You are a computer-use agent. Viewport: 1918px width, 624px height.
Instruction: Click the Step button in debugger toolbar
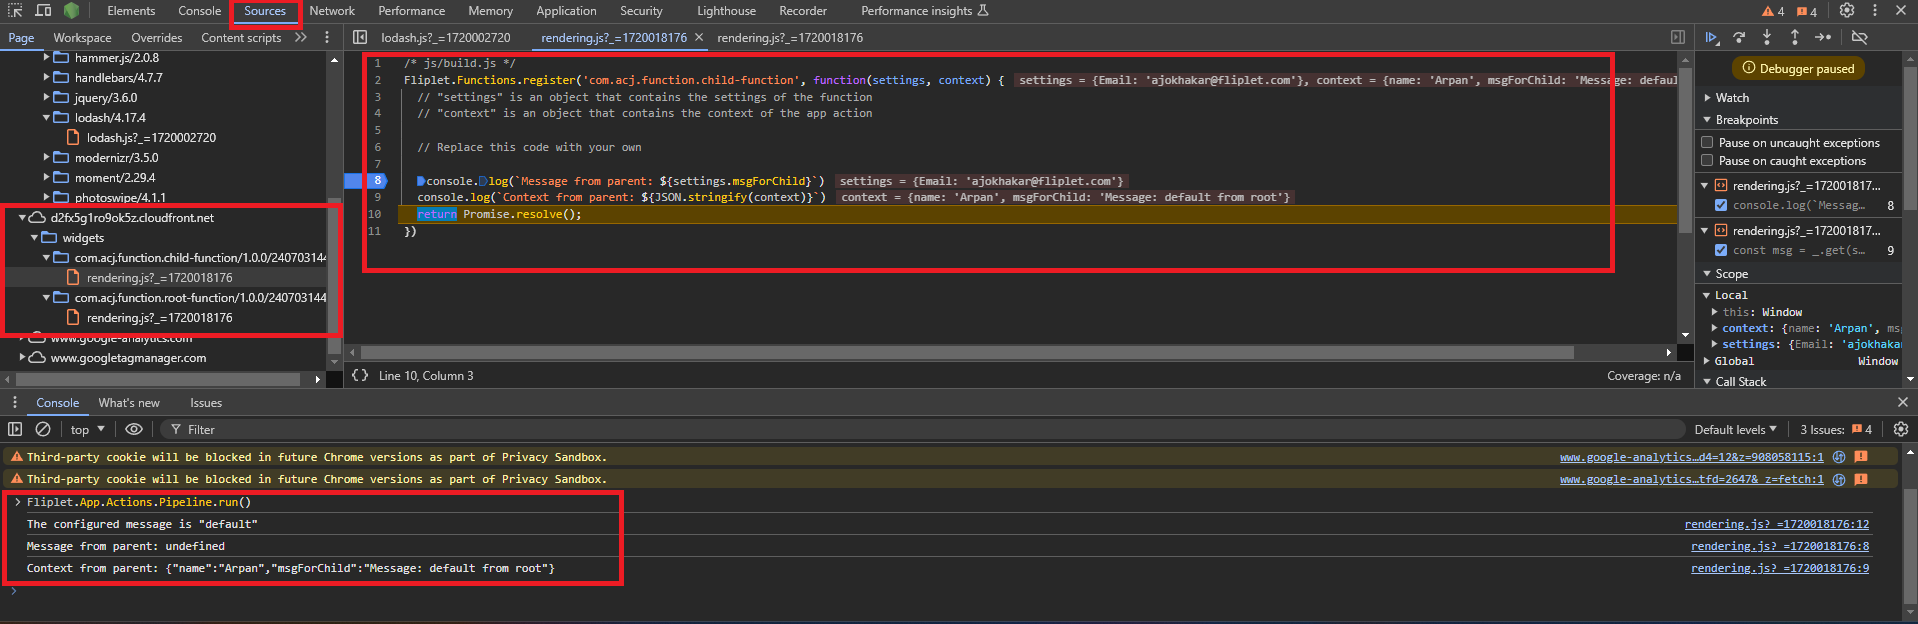coord(1823,38)
